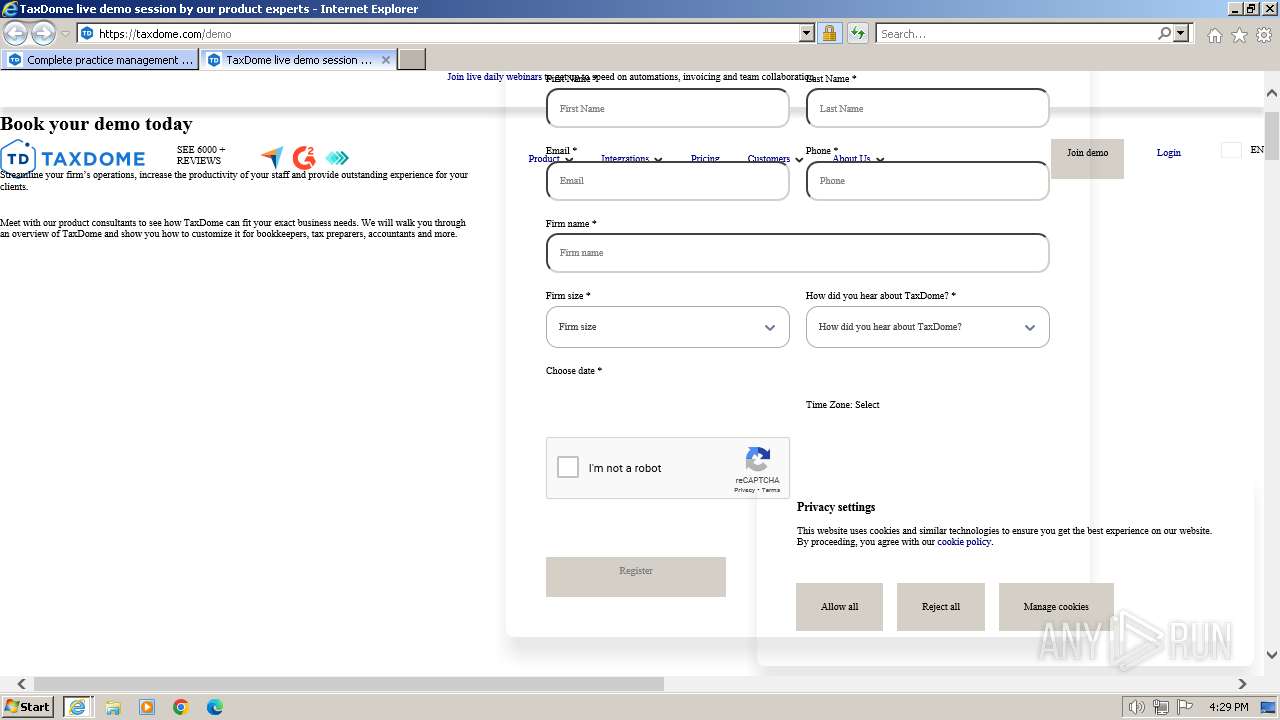Click the vertical scrollbar down arrow
The height and width of the screenshot is (720, 1280).
(x=1272, y=655)
